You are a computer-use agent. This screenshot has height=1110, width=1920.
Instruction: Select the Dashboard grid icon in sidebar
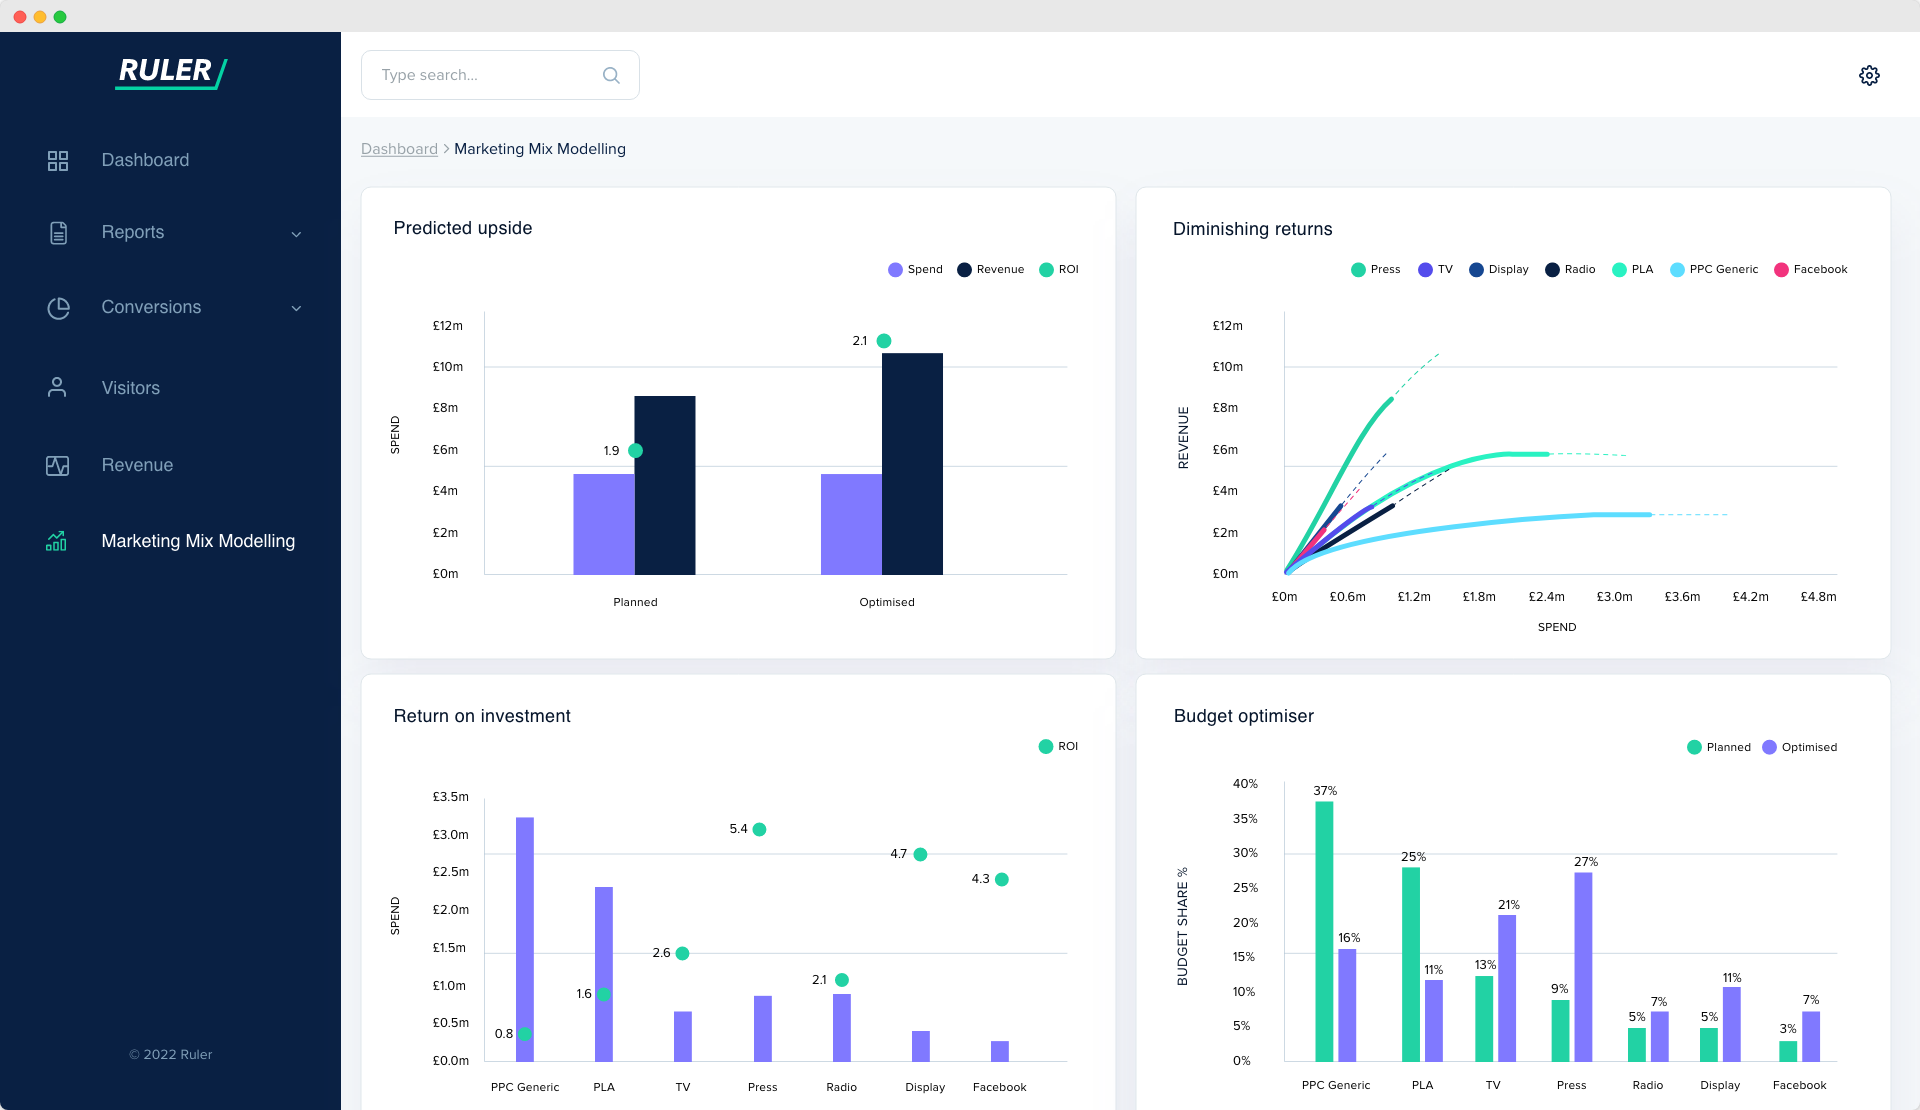click(58, 160)
